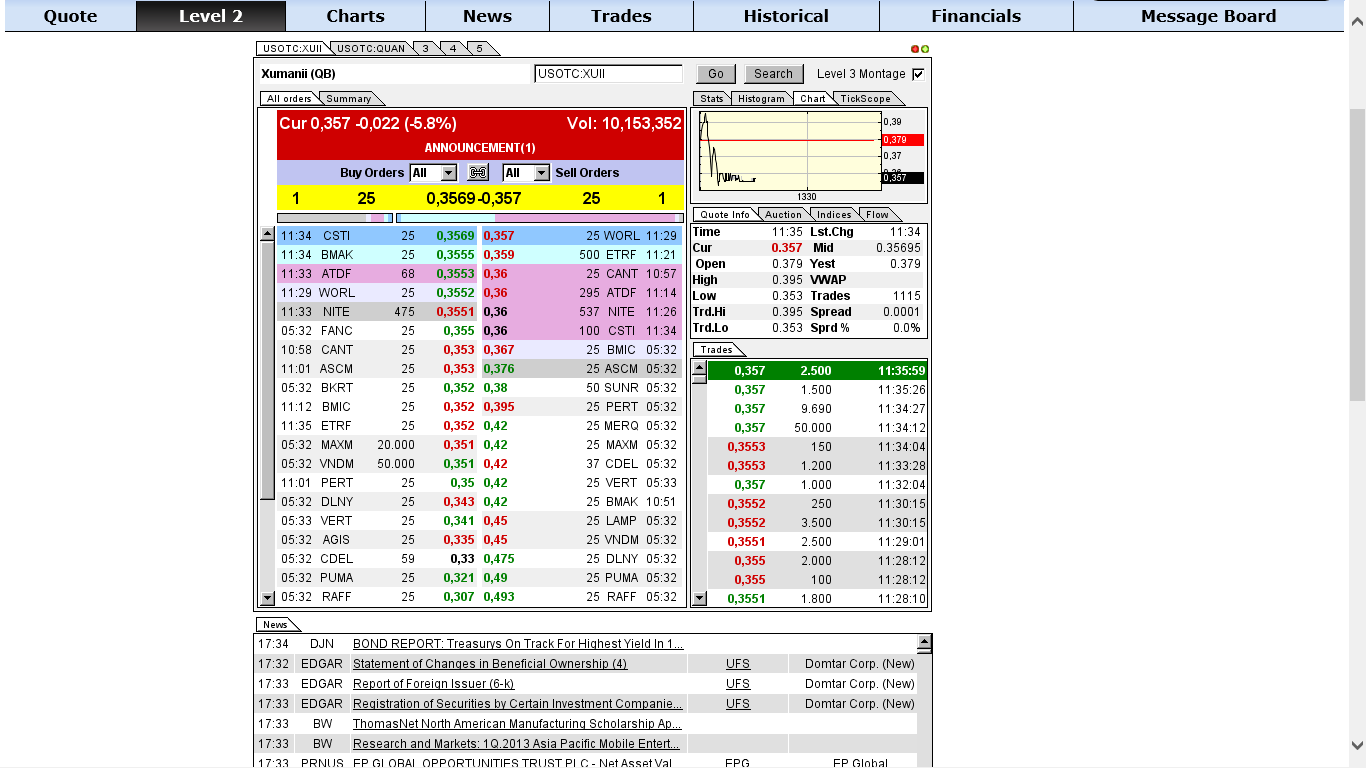Focus the symbol input field USOTC:XUII
Image resolution: width=1366 pixels, height=768 pixels.
[608, 74]
